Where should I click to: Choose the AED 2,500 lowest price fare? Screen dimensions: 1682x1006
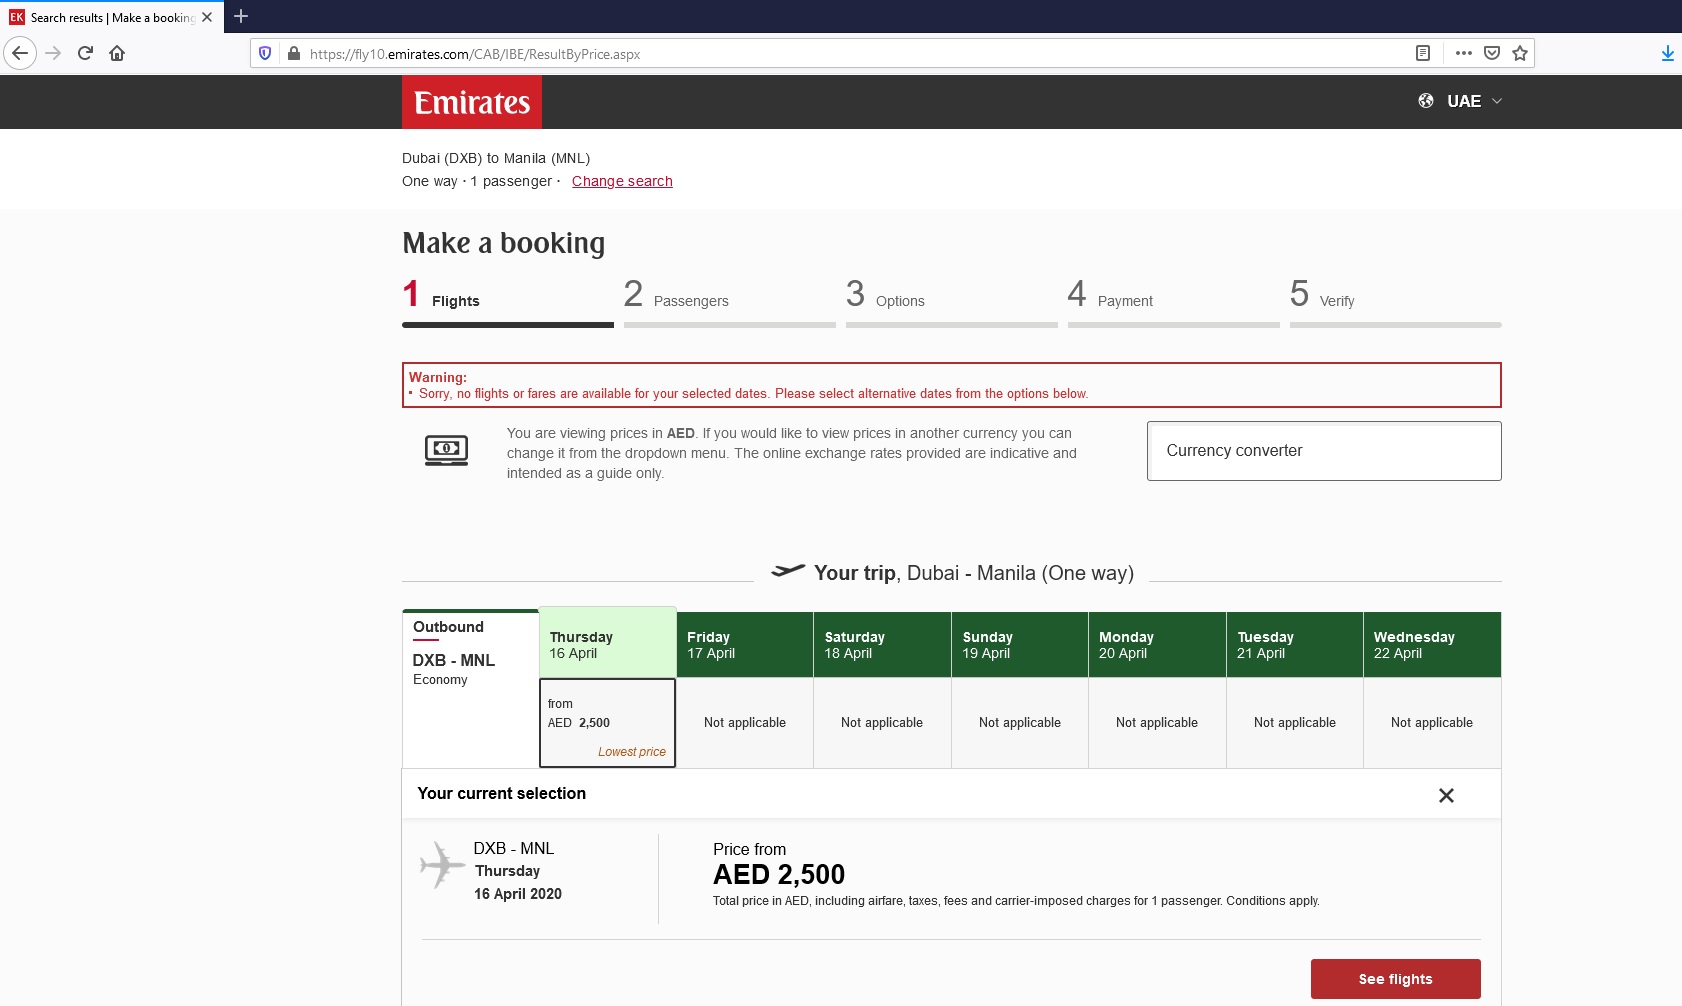[x=607, y=723]
